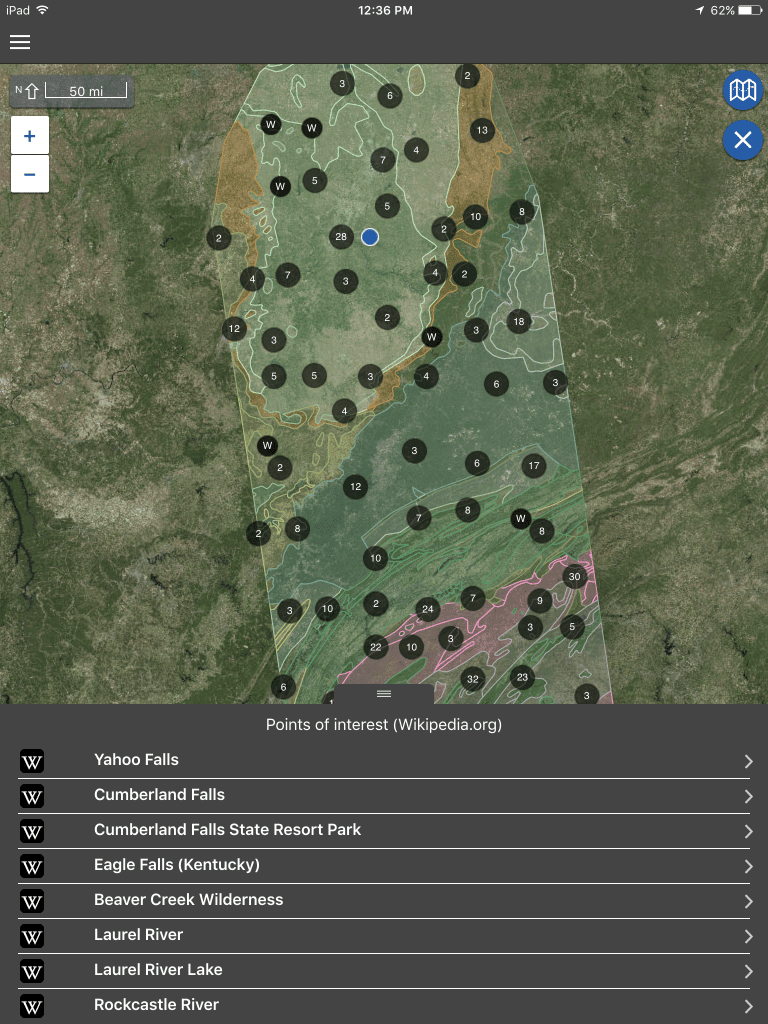768x1024 pixels.
Task: Tap the blue current location dot
Action: coord(370,237)
